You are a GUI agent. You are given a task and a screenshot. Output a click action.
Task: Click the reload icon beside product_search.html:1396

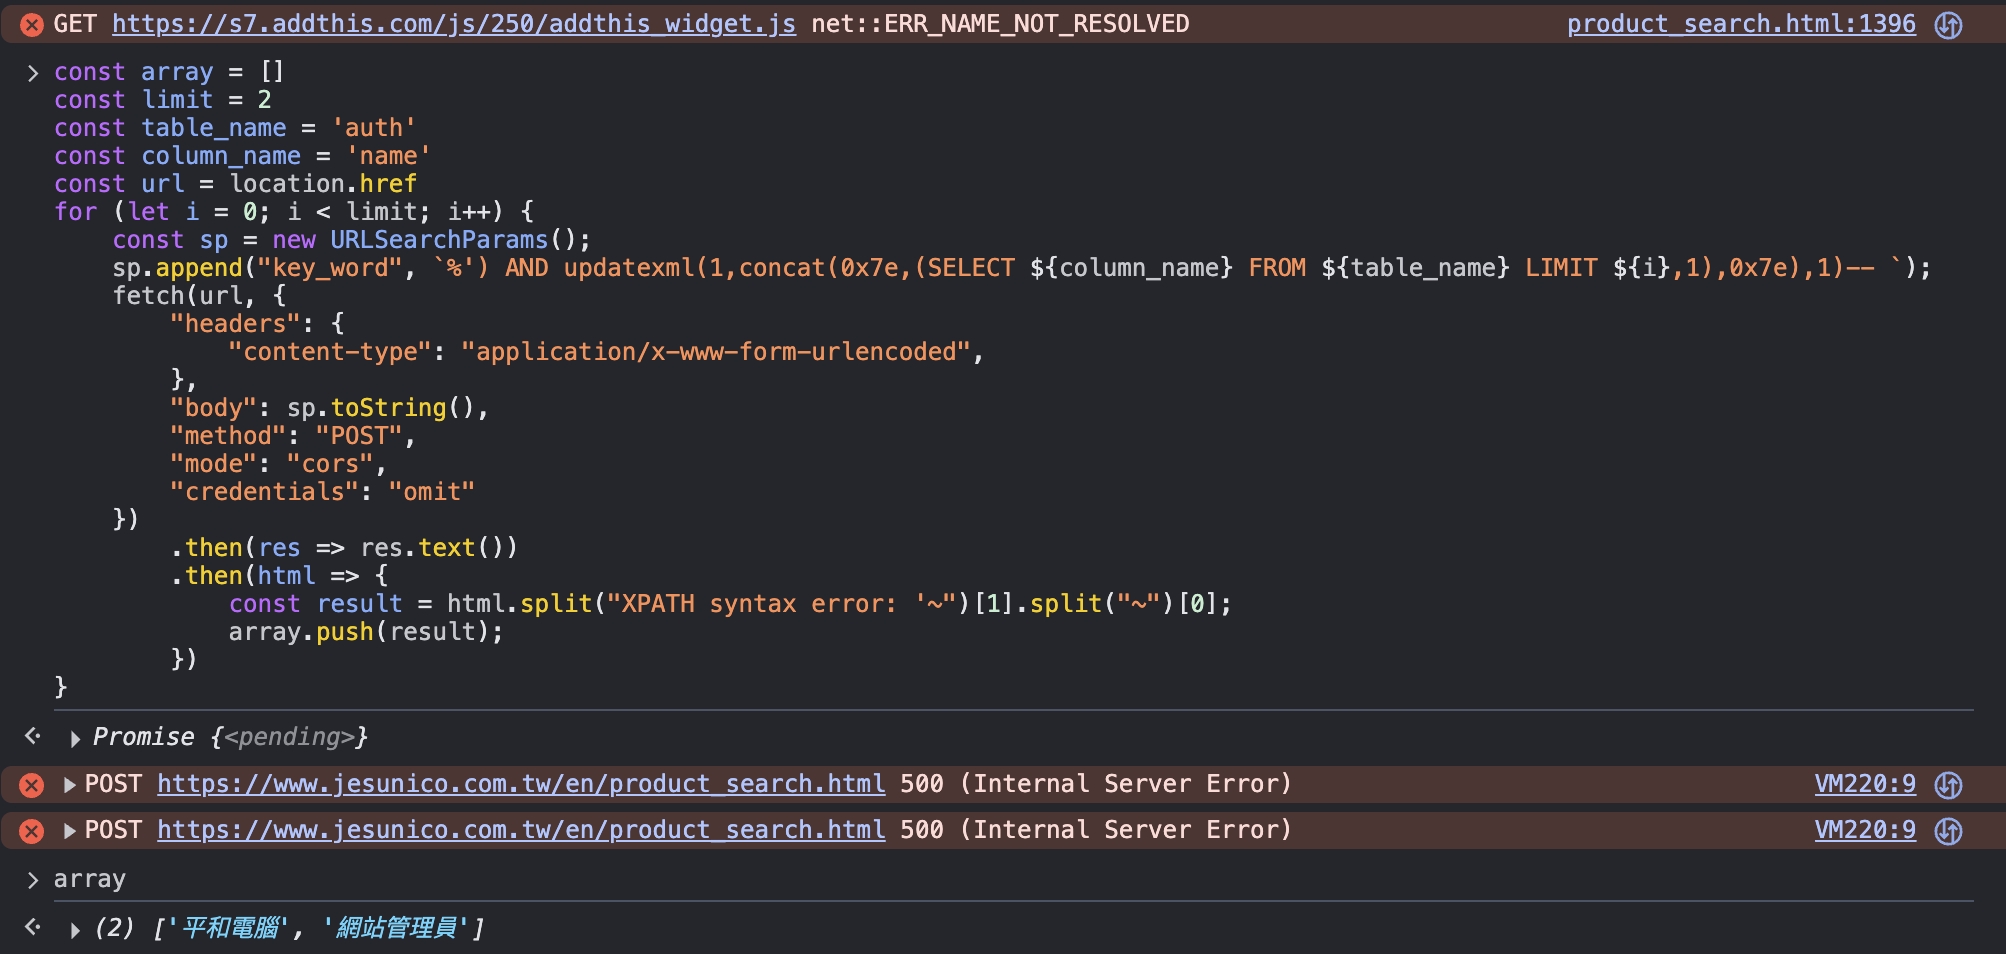(x=1949, y=25)
